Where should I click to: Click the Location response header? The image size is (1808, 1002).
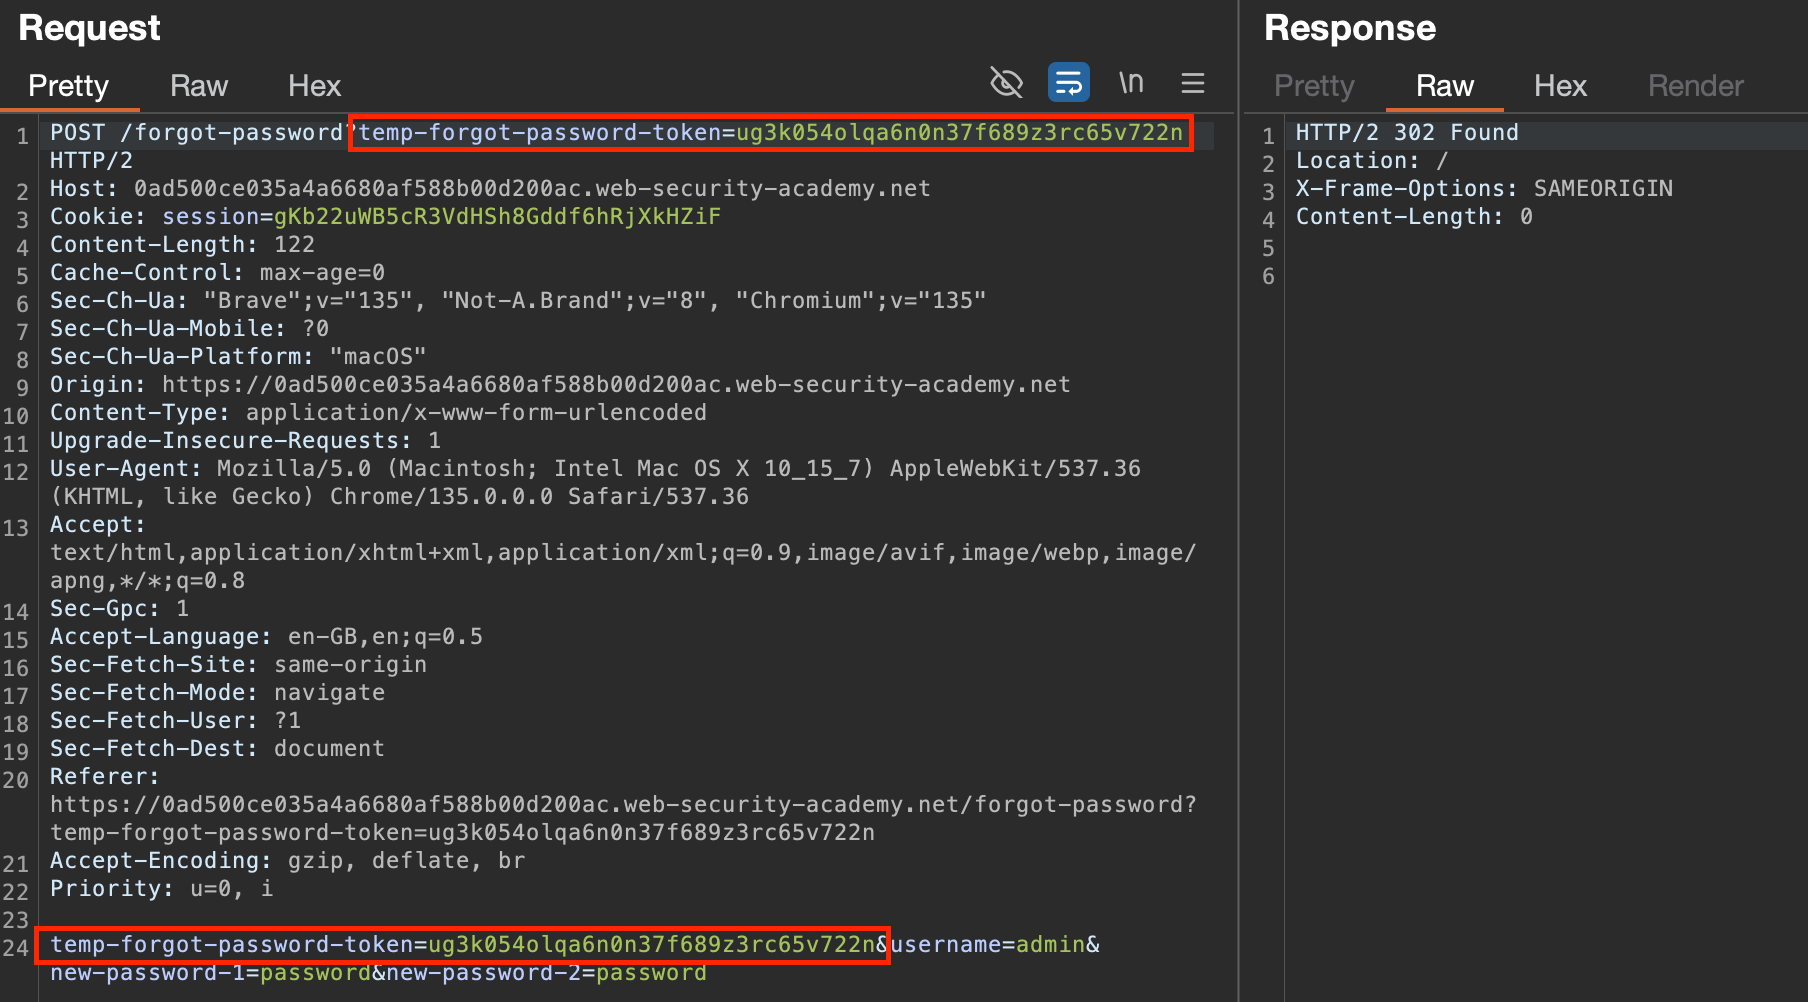coord(1371,161)
